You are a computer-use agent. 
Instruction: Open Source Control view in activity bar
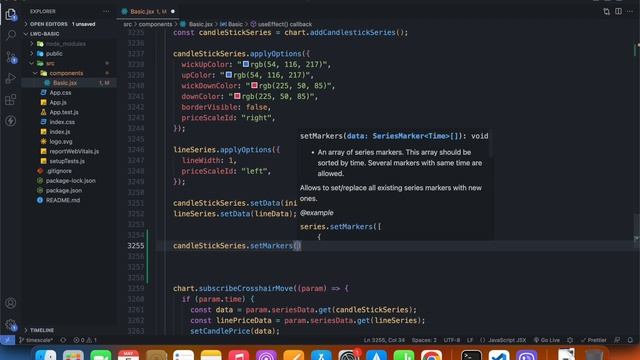click(11, 57)
